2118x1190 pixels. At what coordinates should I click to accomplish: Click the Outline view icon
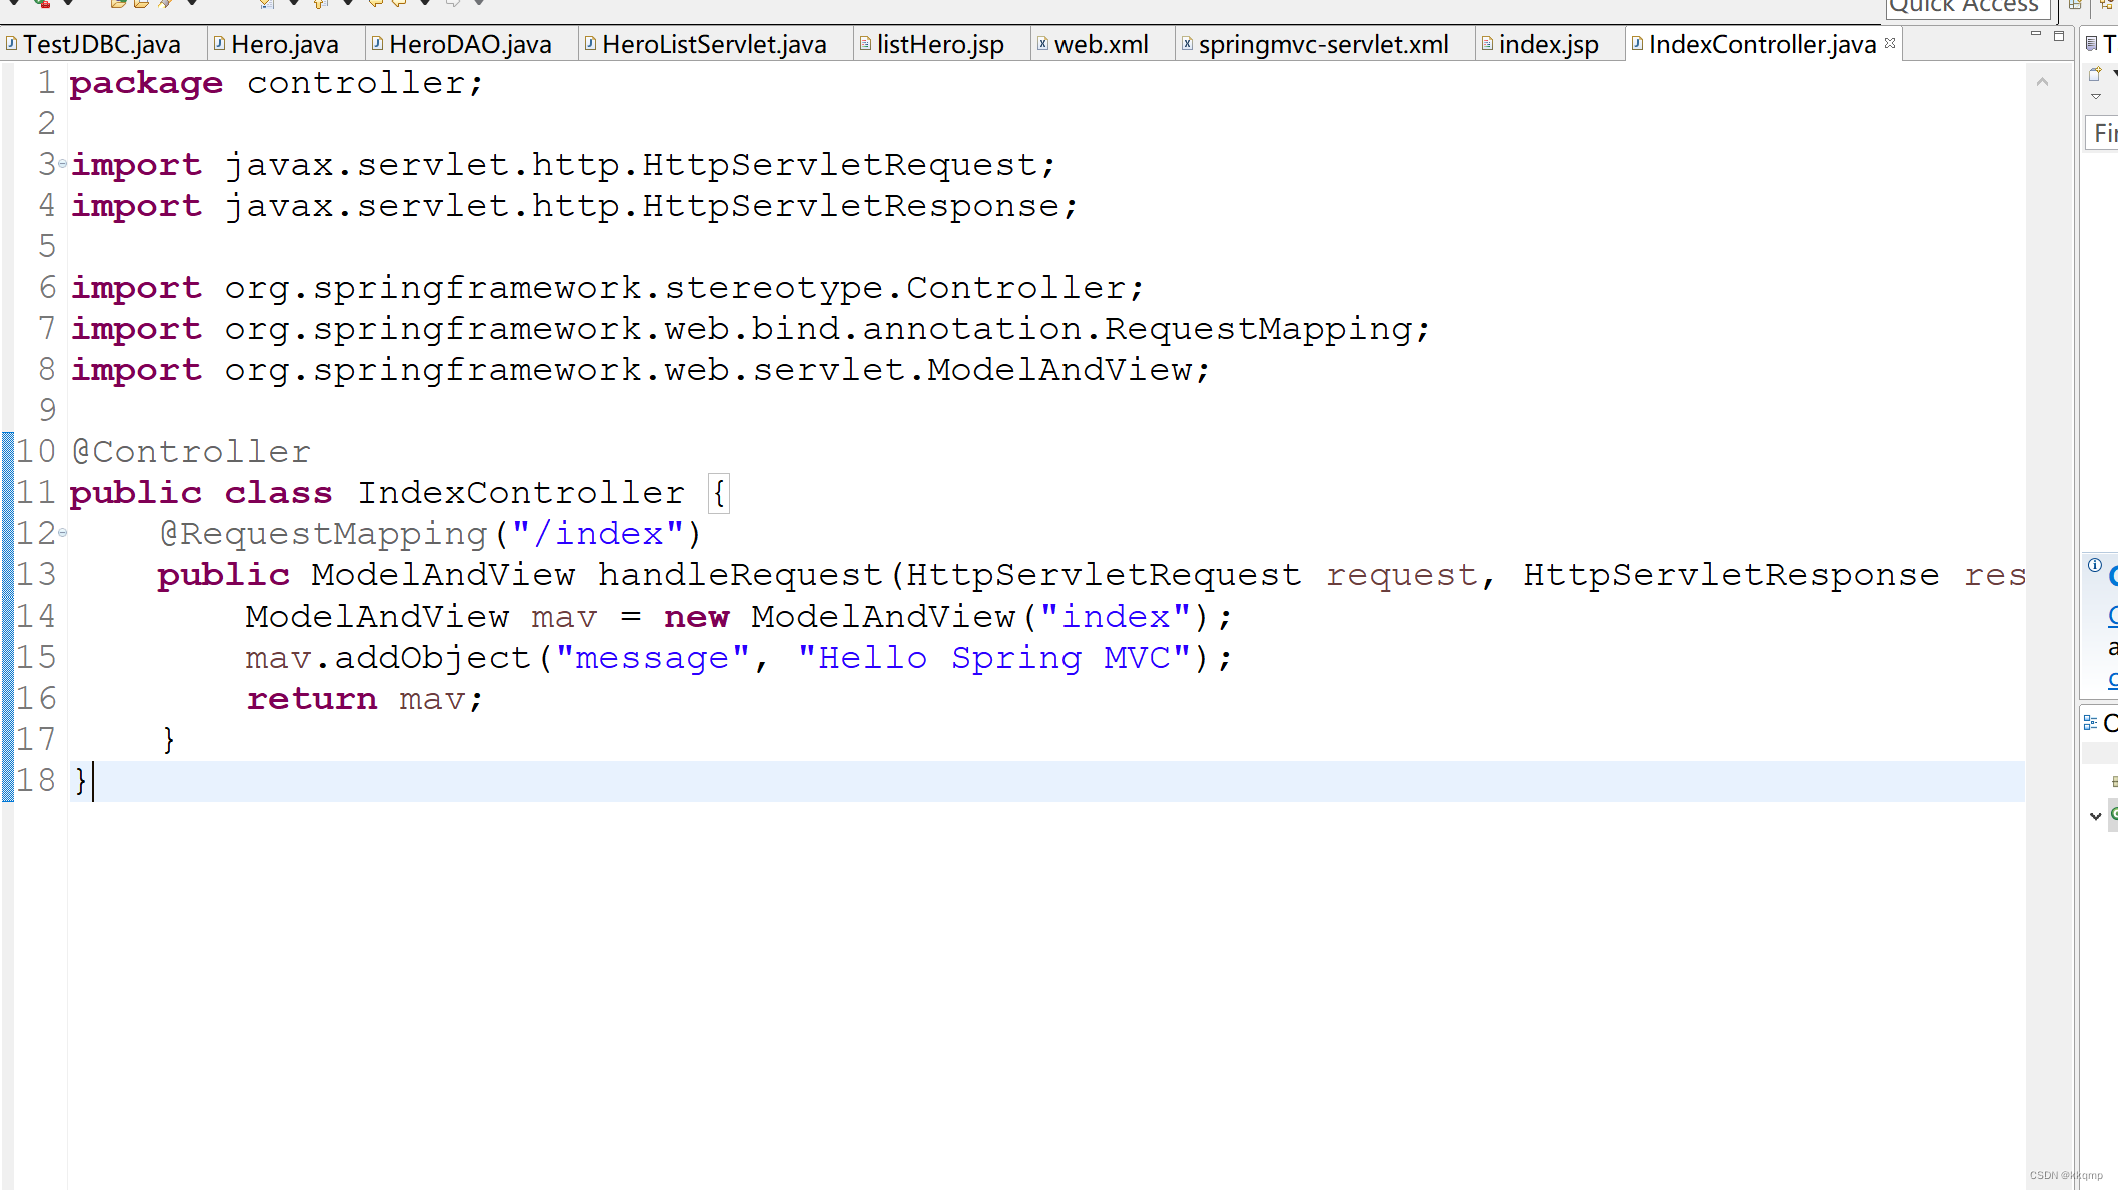click(x=2090, y=722)
